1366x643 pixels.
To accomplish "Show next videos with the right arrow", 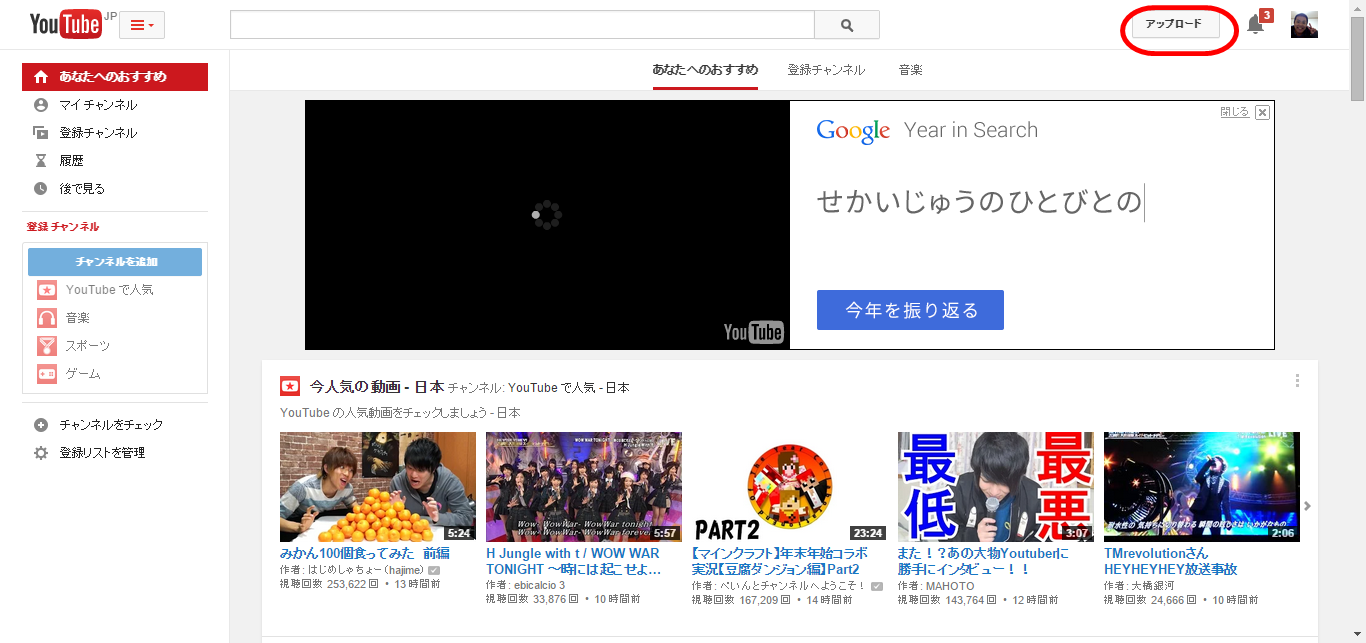I will (x=1307, y=506).
